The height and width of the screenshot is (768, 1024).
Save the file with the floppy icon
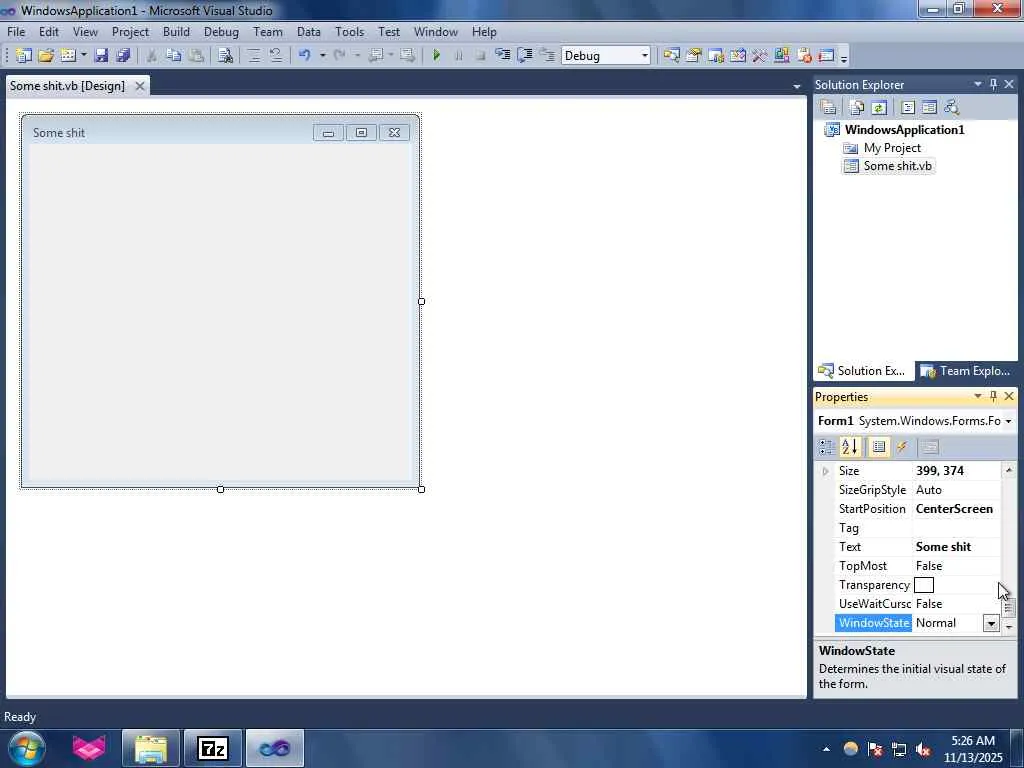point(101,56)
